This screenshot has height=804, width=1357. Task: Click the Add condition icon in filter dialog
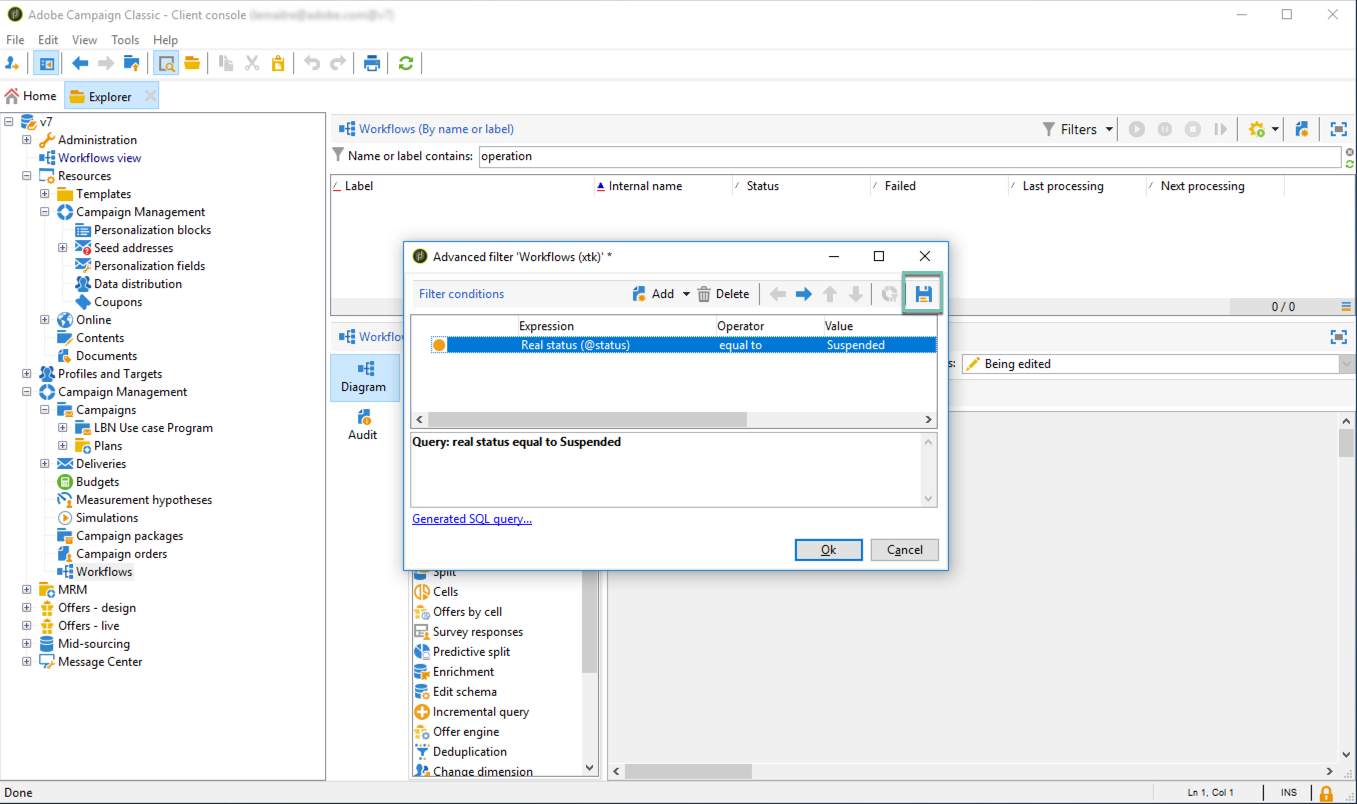(x=640, y=294)
